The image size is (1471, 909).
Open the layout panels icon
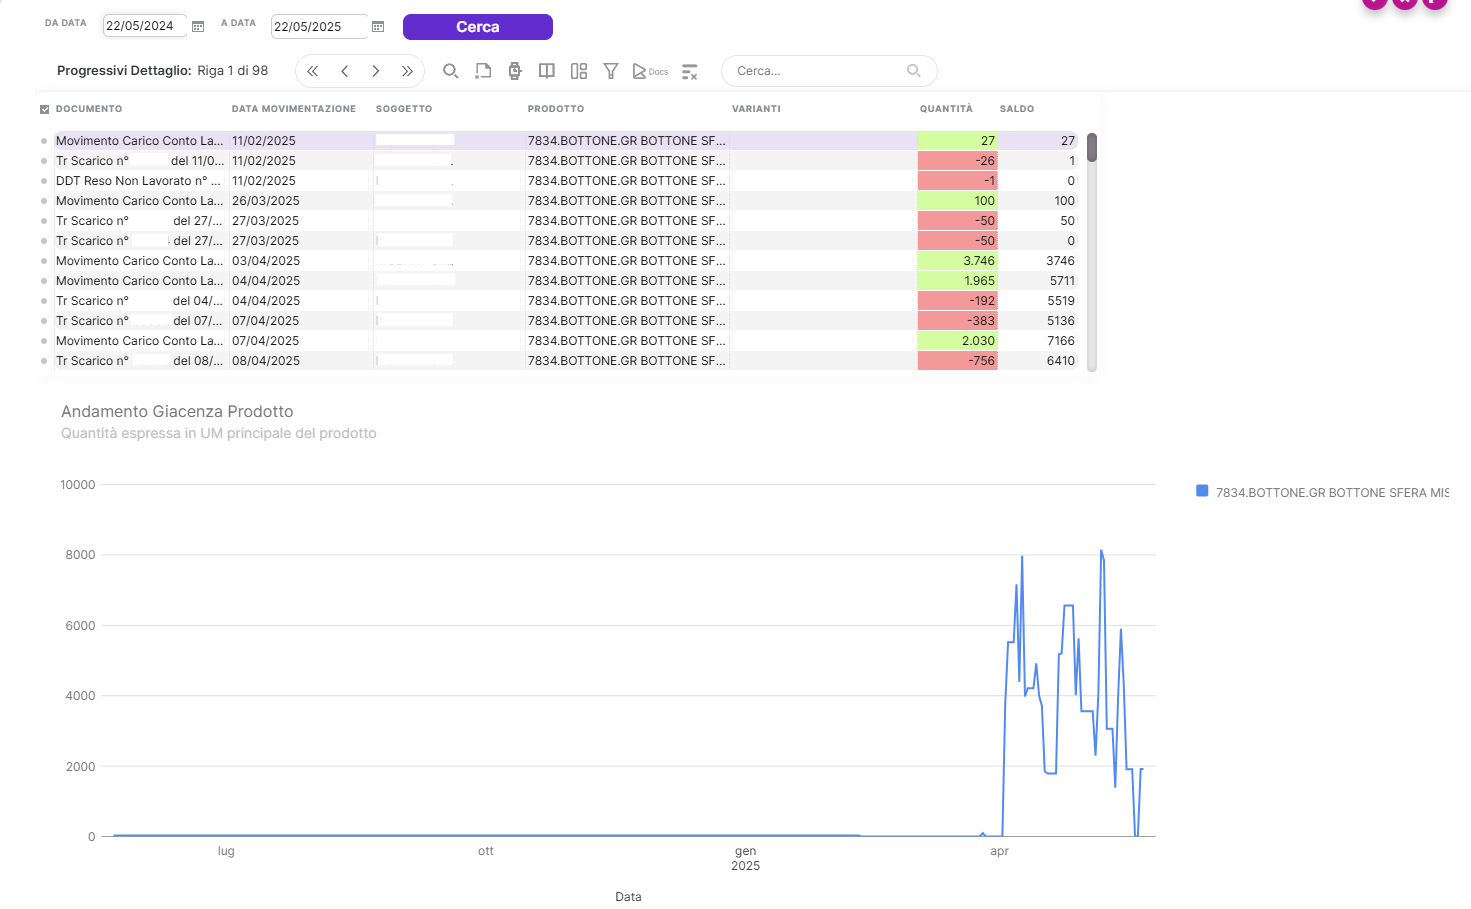point(578,71)
